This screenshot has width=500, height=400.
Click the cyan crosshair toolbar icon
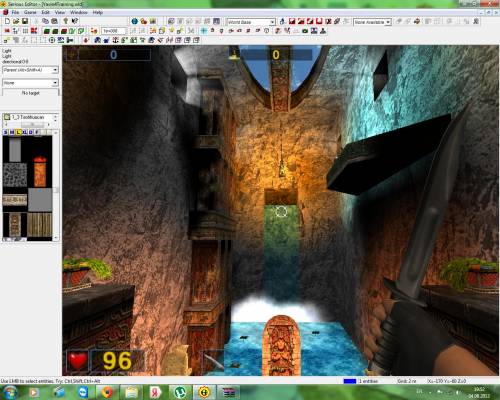click(204, 31)
